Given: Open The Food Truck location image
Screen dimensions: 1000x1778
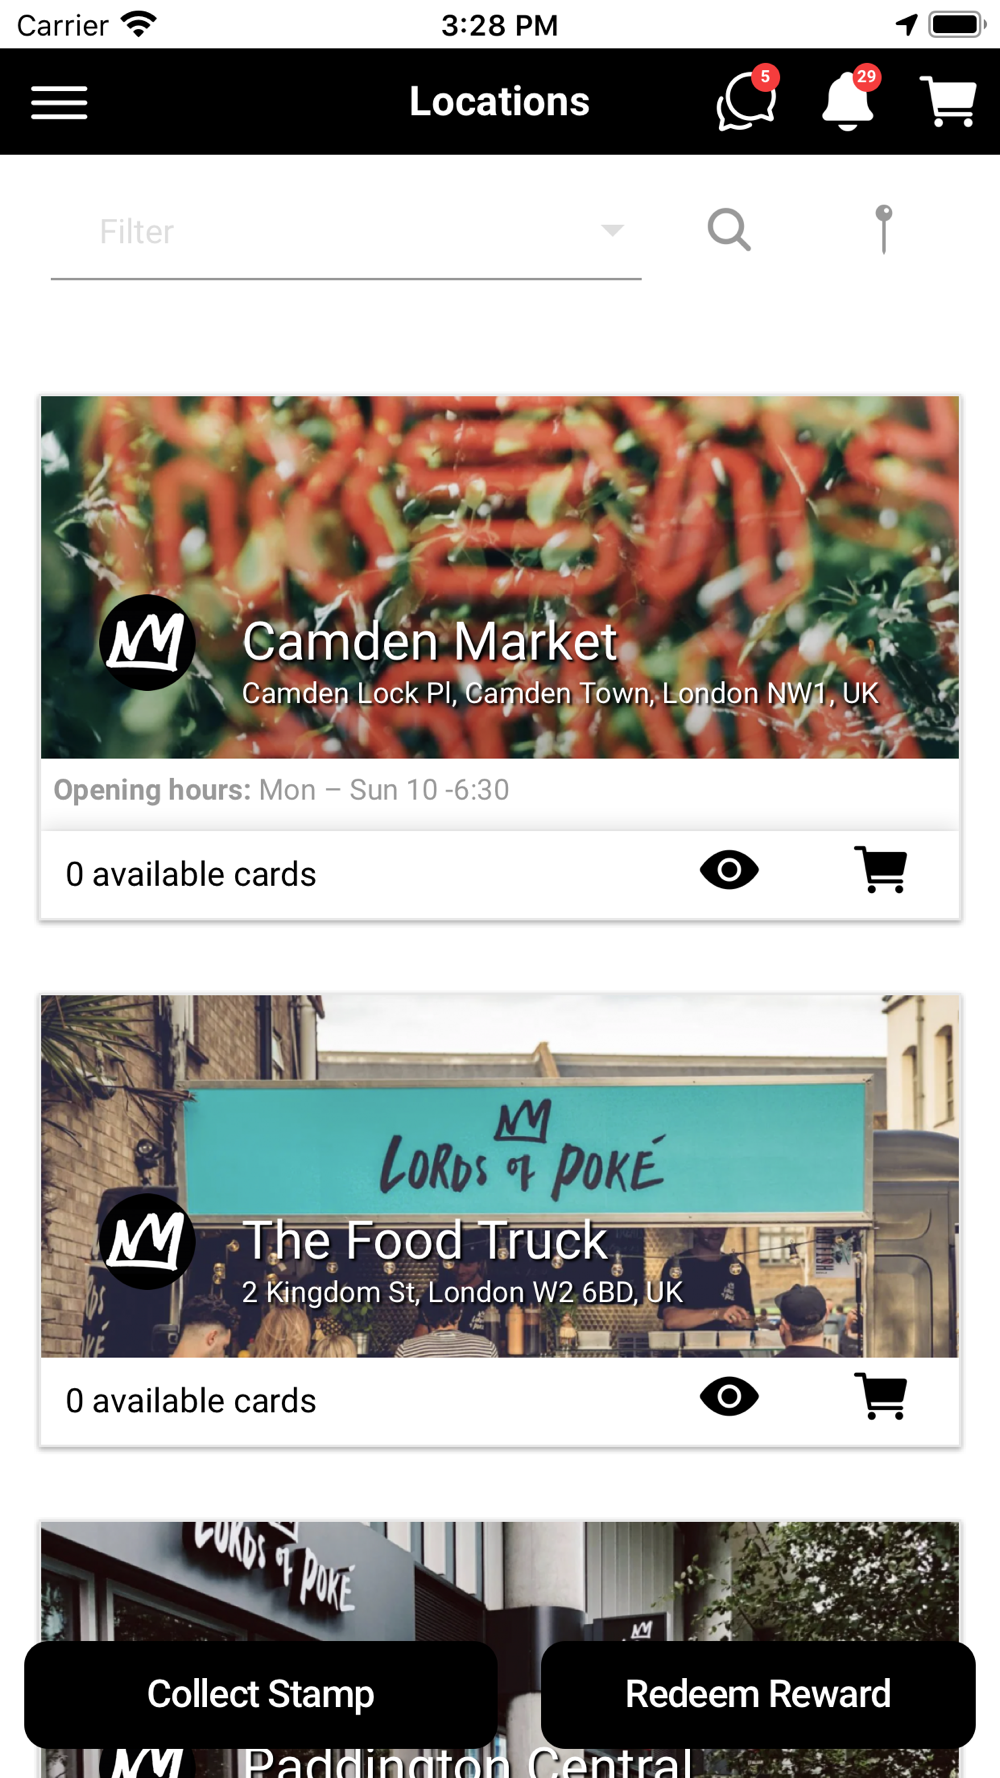Looking at the screenshot, I should pos(500,1176).
